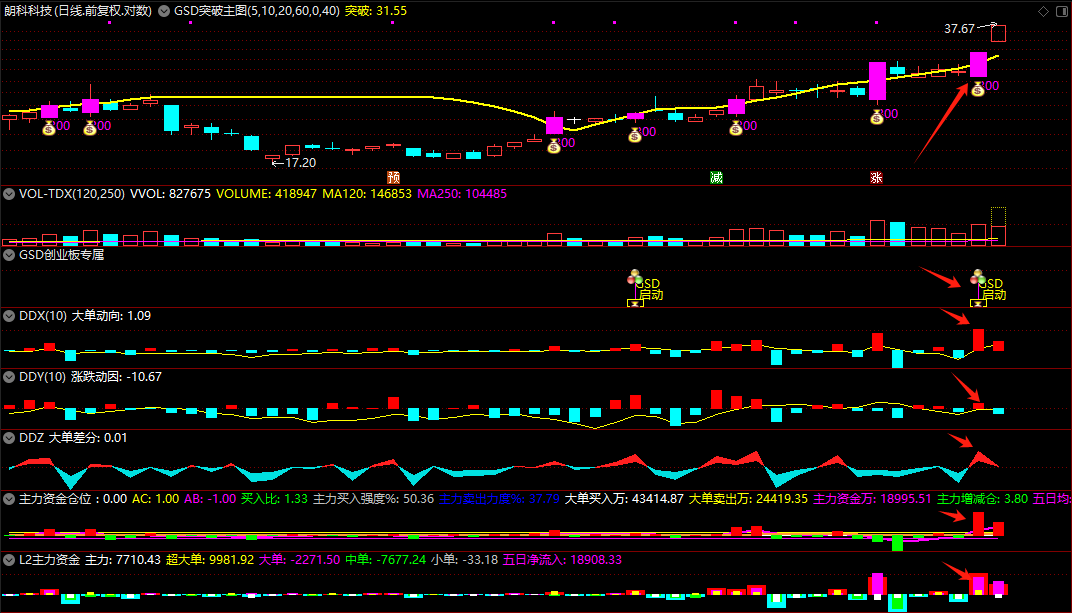Open the 主力资金合位 panel menu
This screenshot has width=1072, height=613.
coord(9,498)
